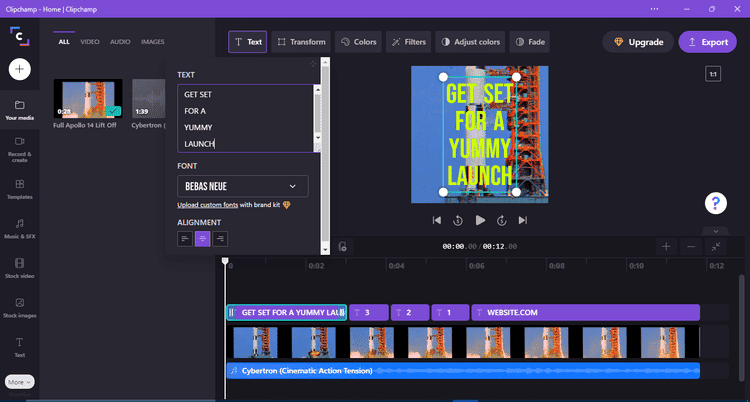
Task: Expand the More sidebar options
Action: tap(19, 381)
